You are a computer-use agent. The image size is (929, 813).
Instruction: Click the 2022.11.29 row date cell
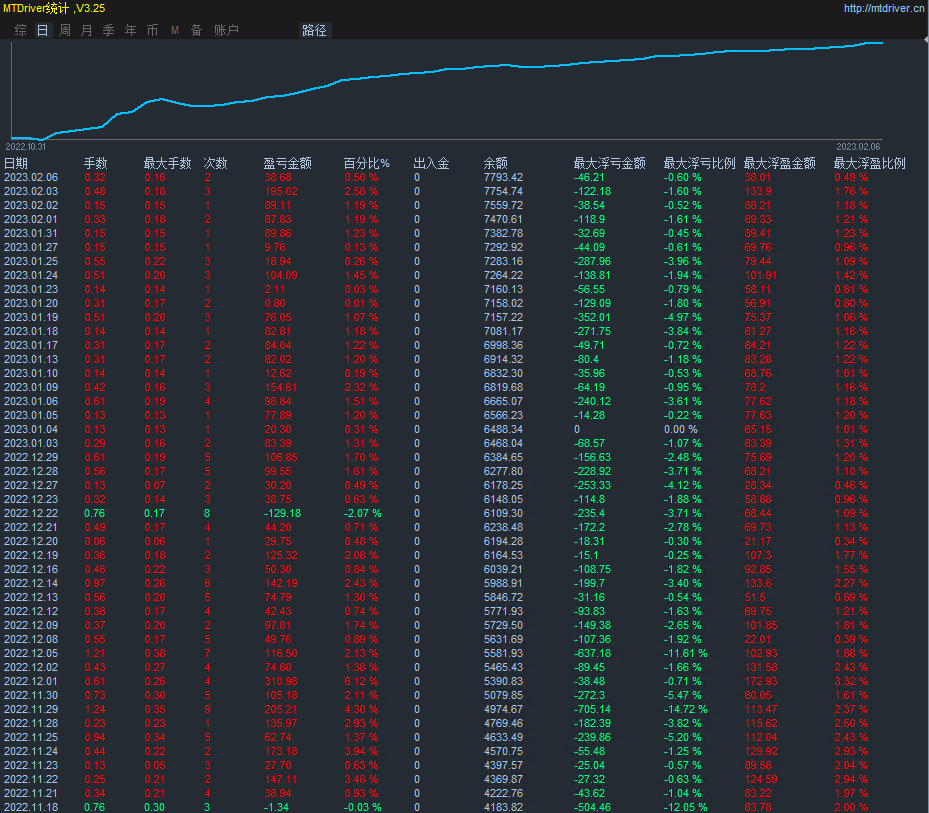pyautogui.click(x=30, y=709)
